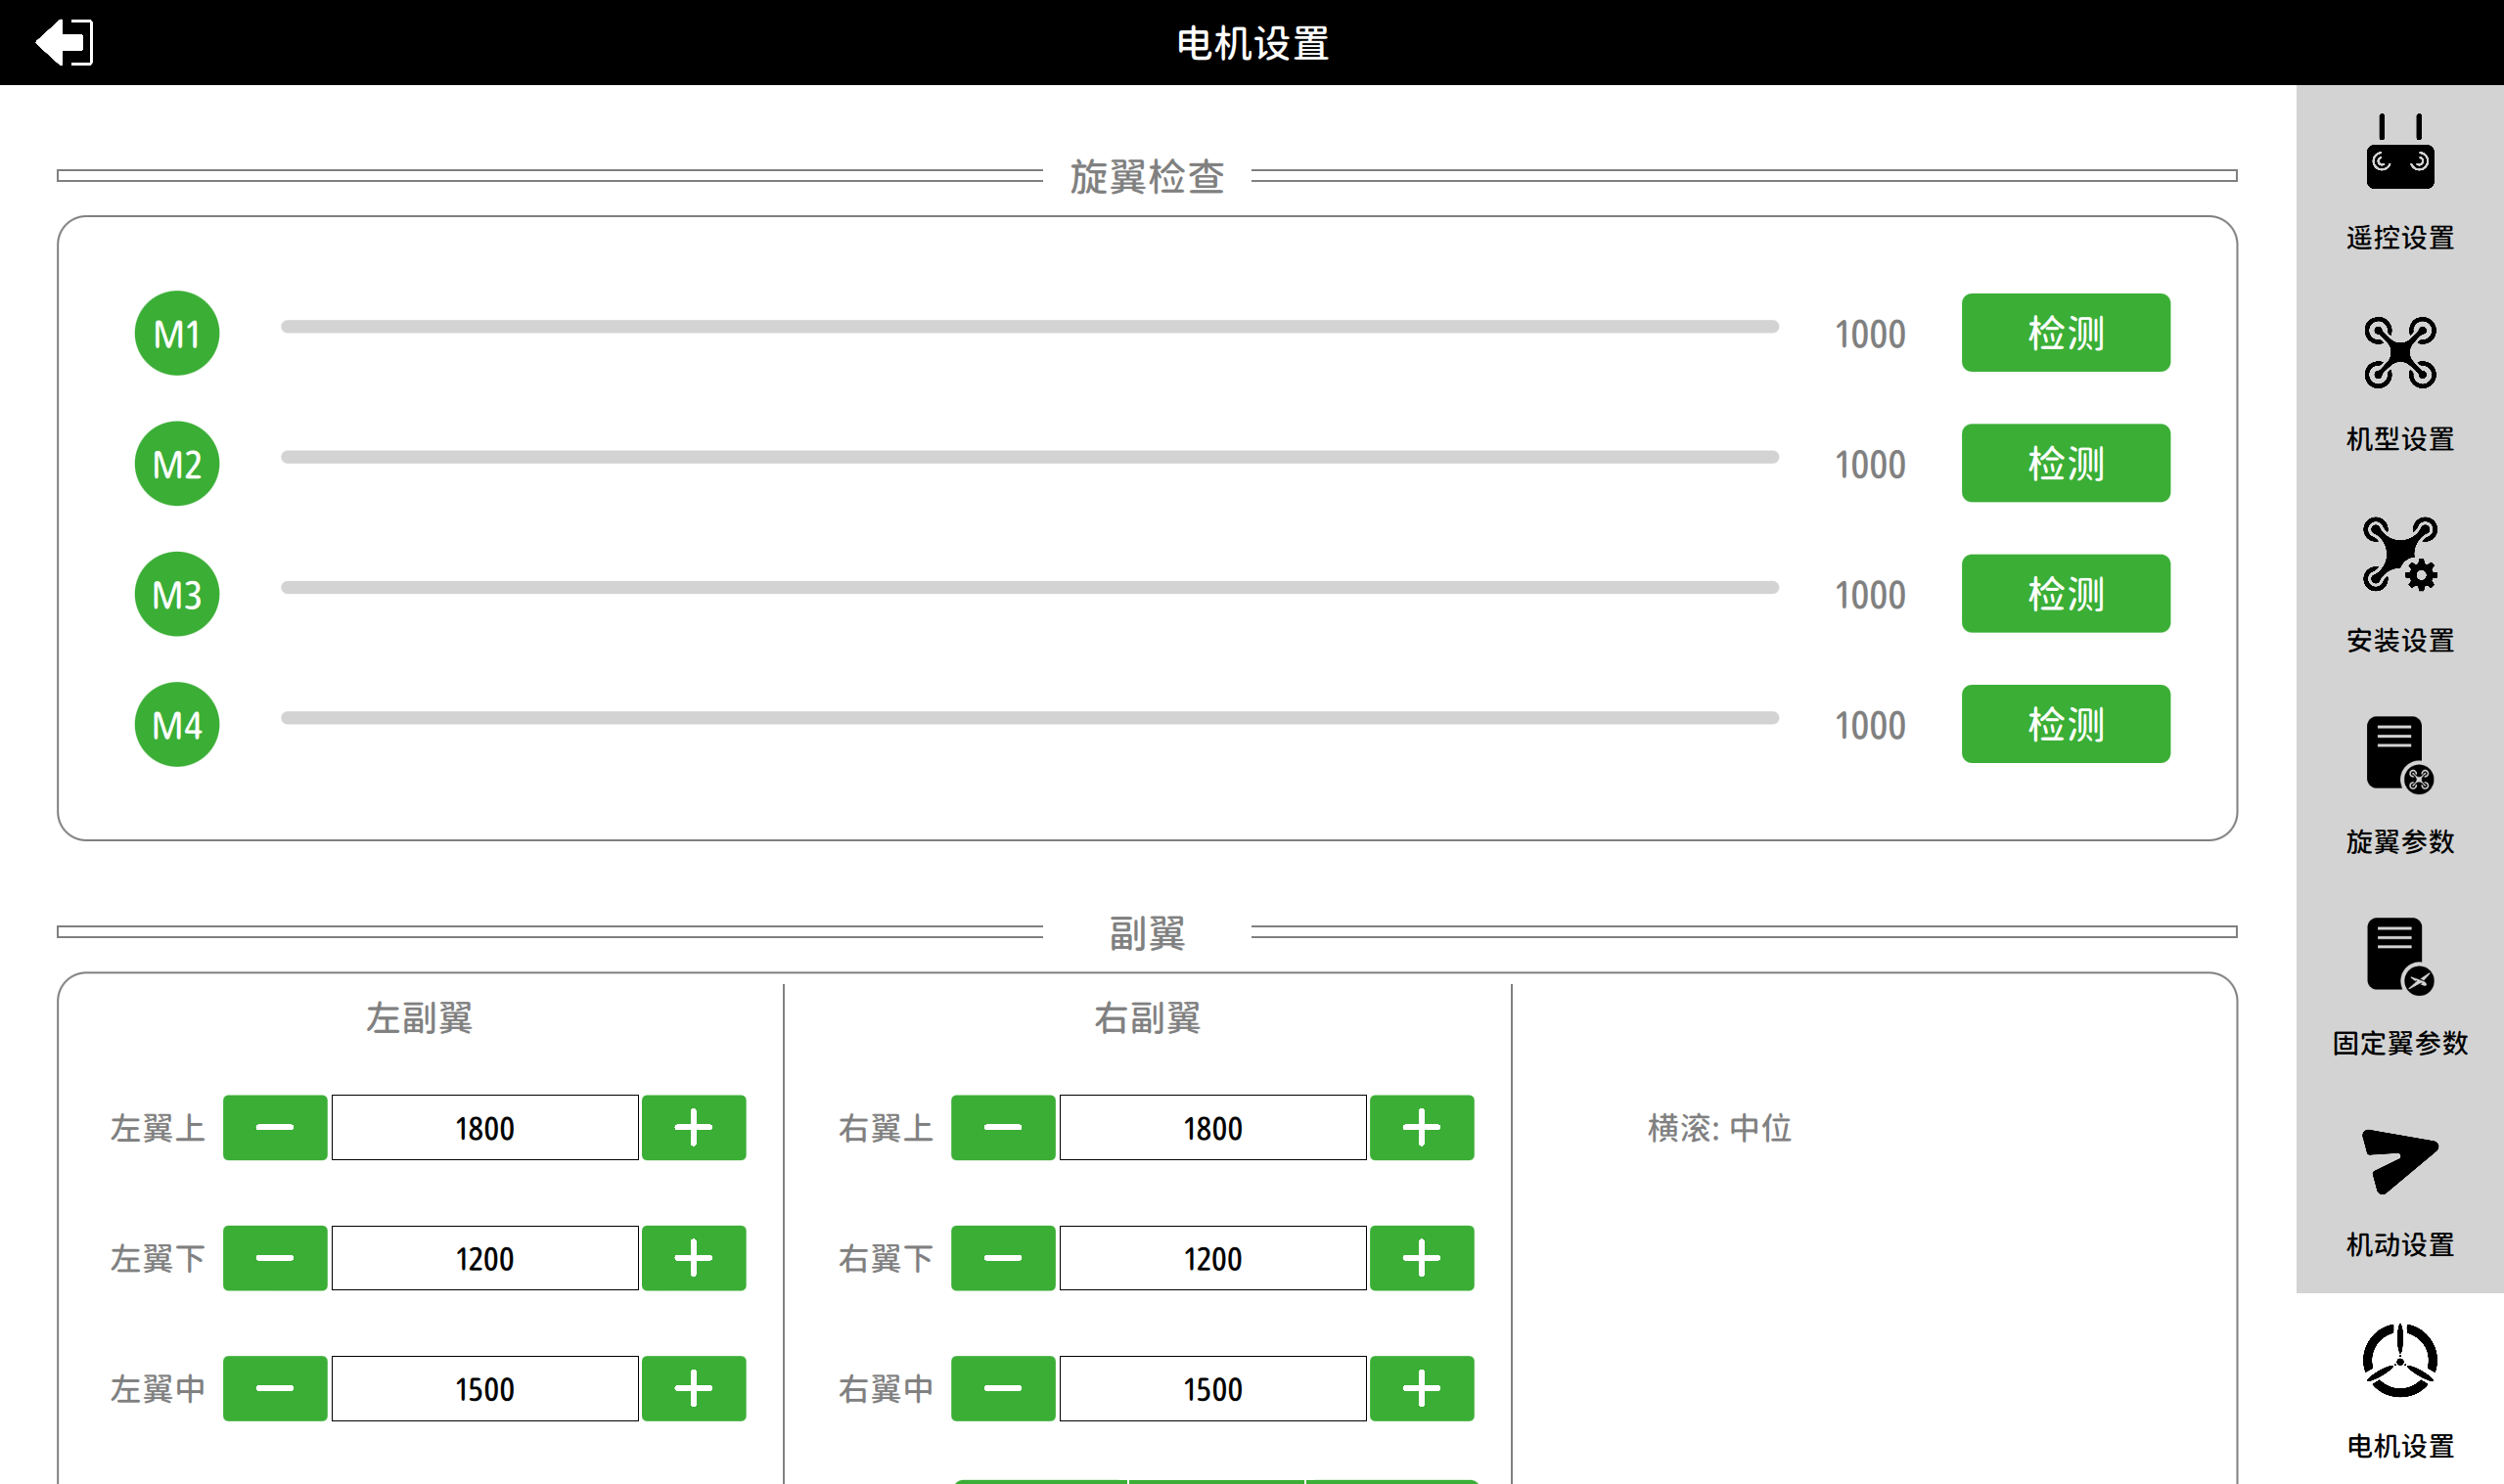2504x1484 pixels.
Task: Click the M1 motor circle badge
Action: click(x=177, y=333)
